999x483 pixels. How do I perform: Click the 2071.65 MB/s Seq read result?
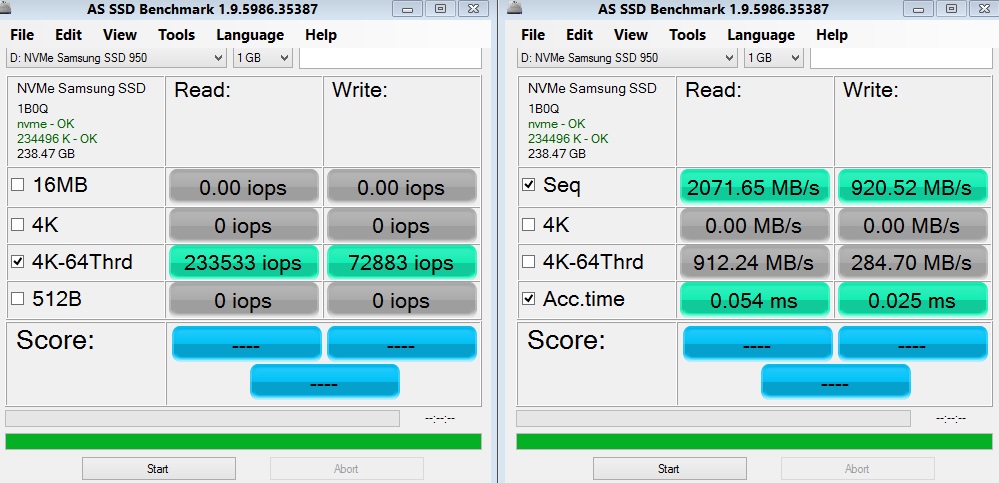coord(754,187)
